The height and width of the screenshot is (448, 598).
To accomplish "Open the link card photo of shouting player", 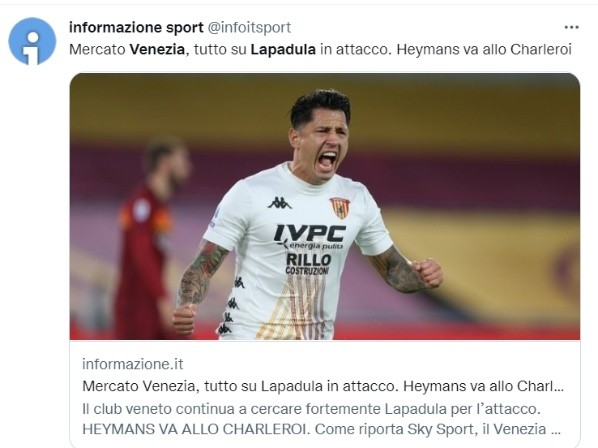I will tap(325, 206).
